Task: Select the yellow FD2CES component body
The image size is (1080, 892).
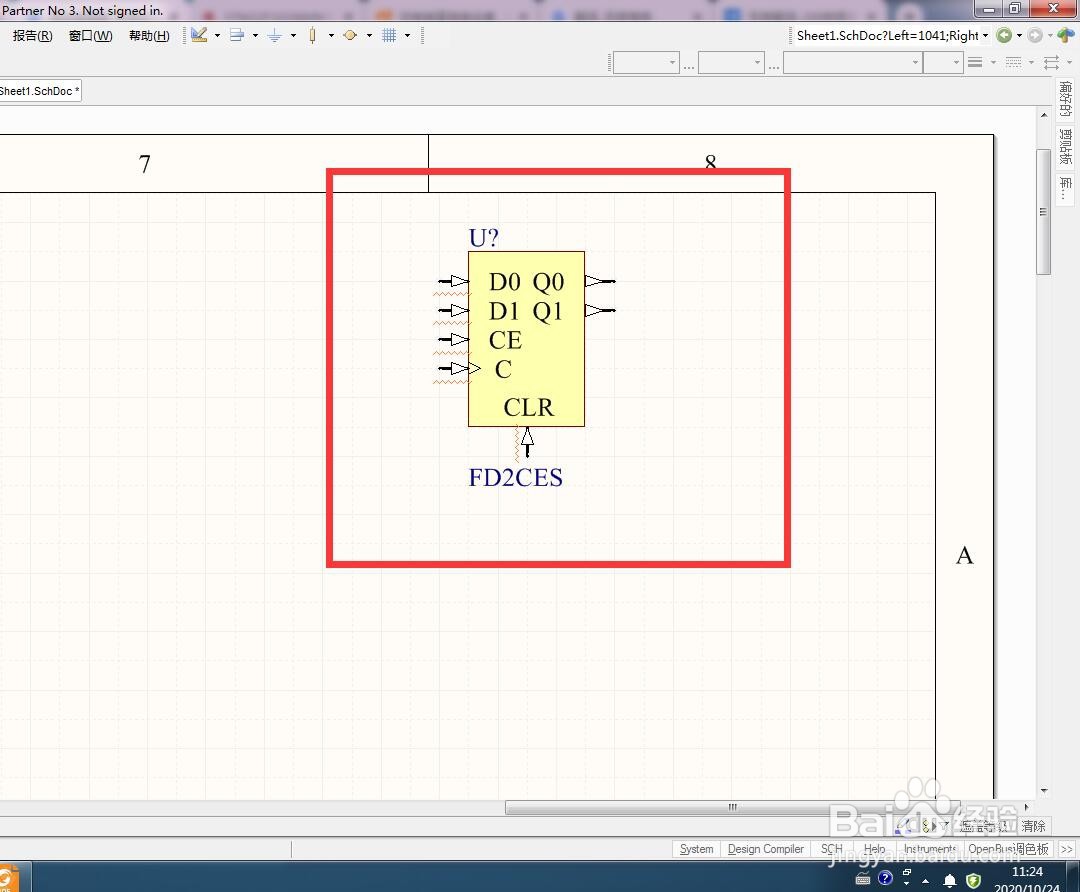Action: pyautogui.click(x=526, y=339)
